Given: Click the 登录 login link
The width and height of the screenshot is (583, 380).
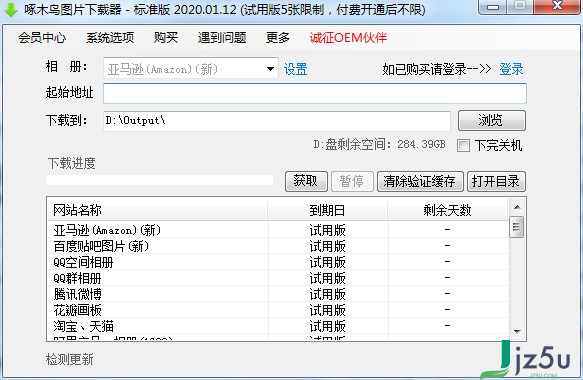Looking at the screenshot, I should tap(511, 69).
